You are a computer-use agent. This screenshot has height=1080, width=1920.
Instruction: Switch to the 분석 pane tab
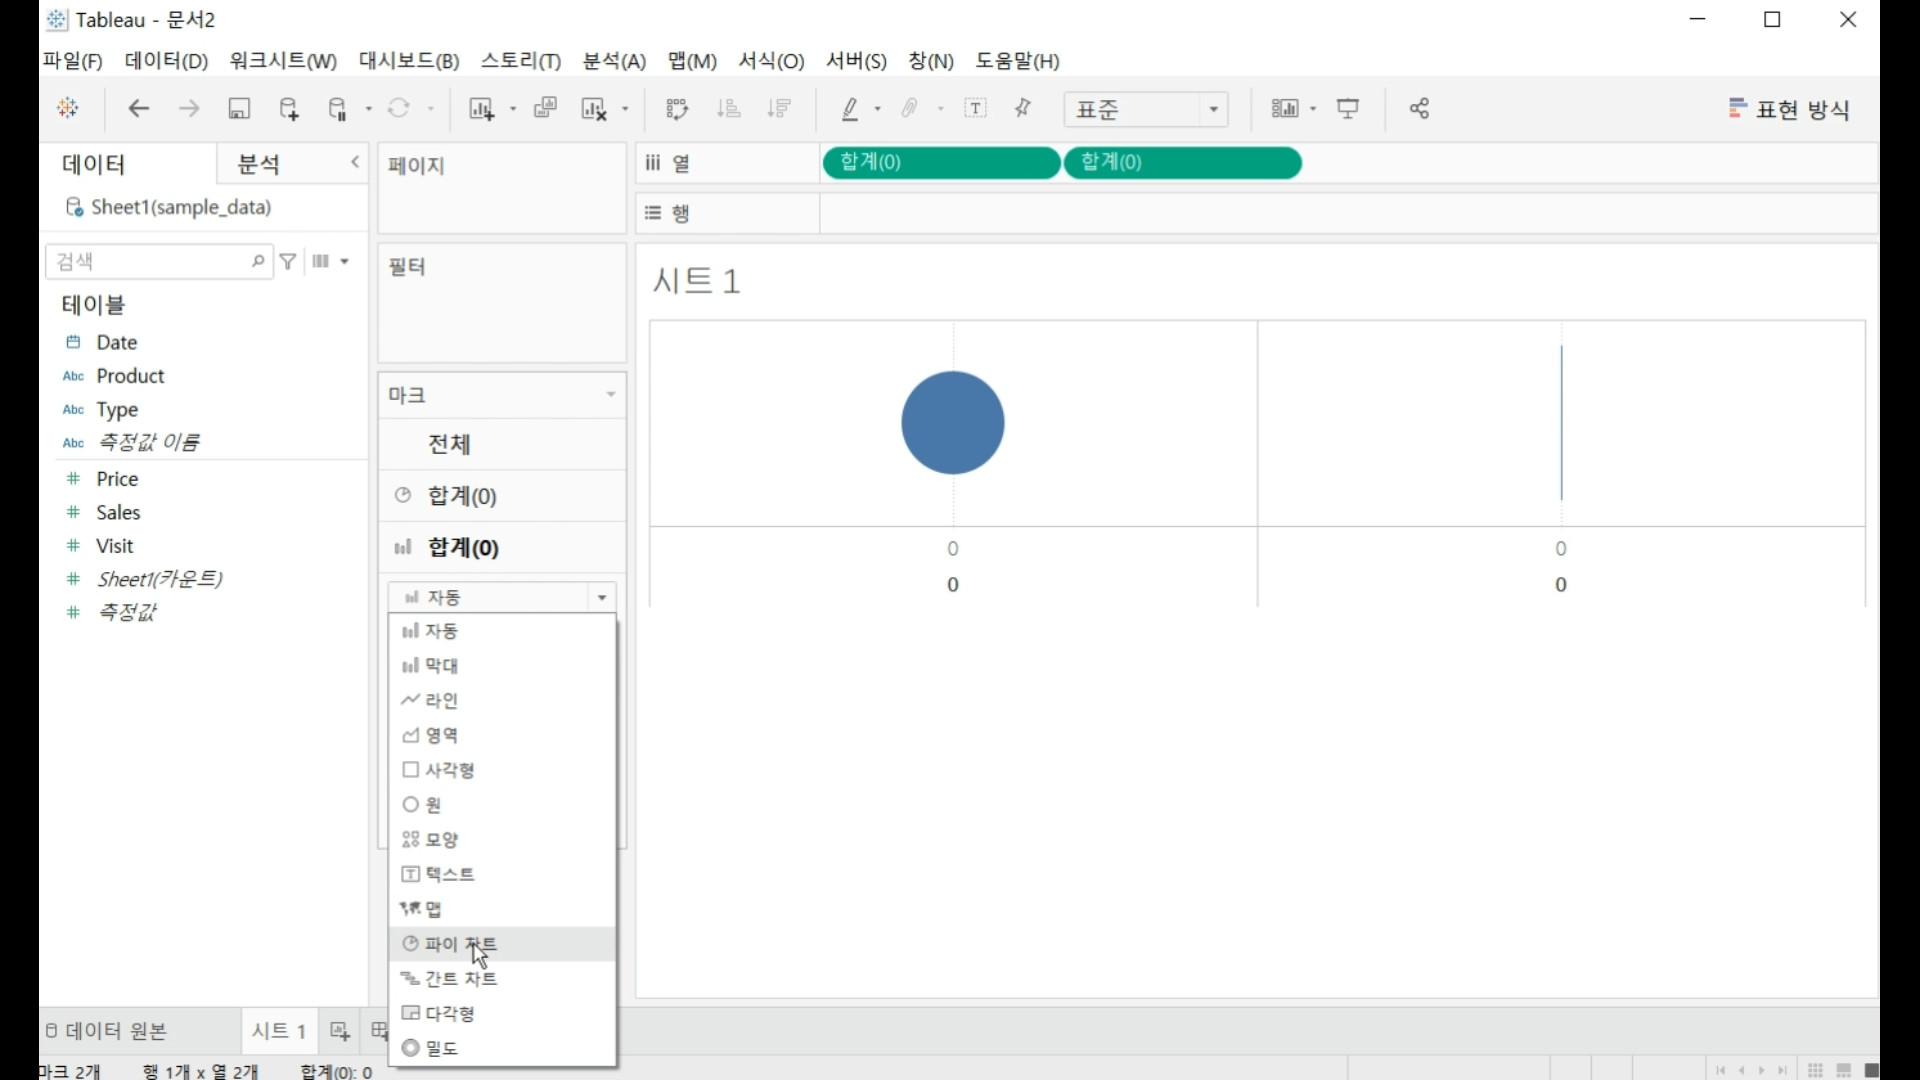tap(259, 164)
